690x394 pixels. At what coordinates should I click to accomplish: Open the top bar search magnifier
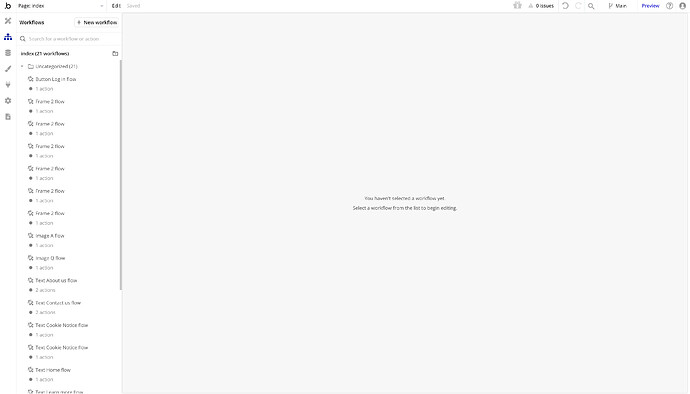591,6
